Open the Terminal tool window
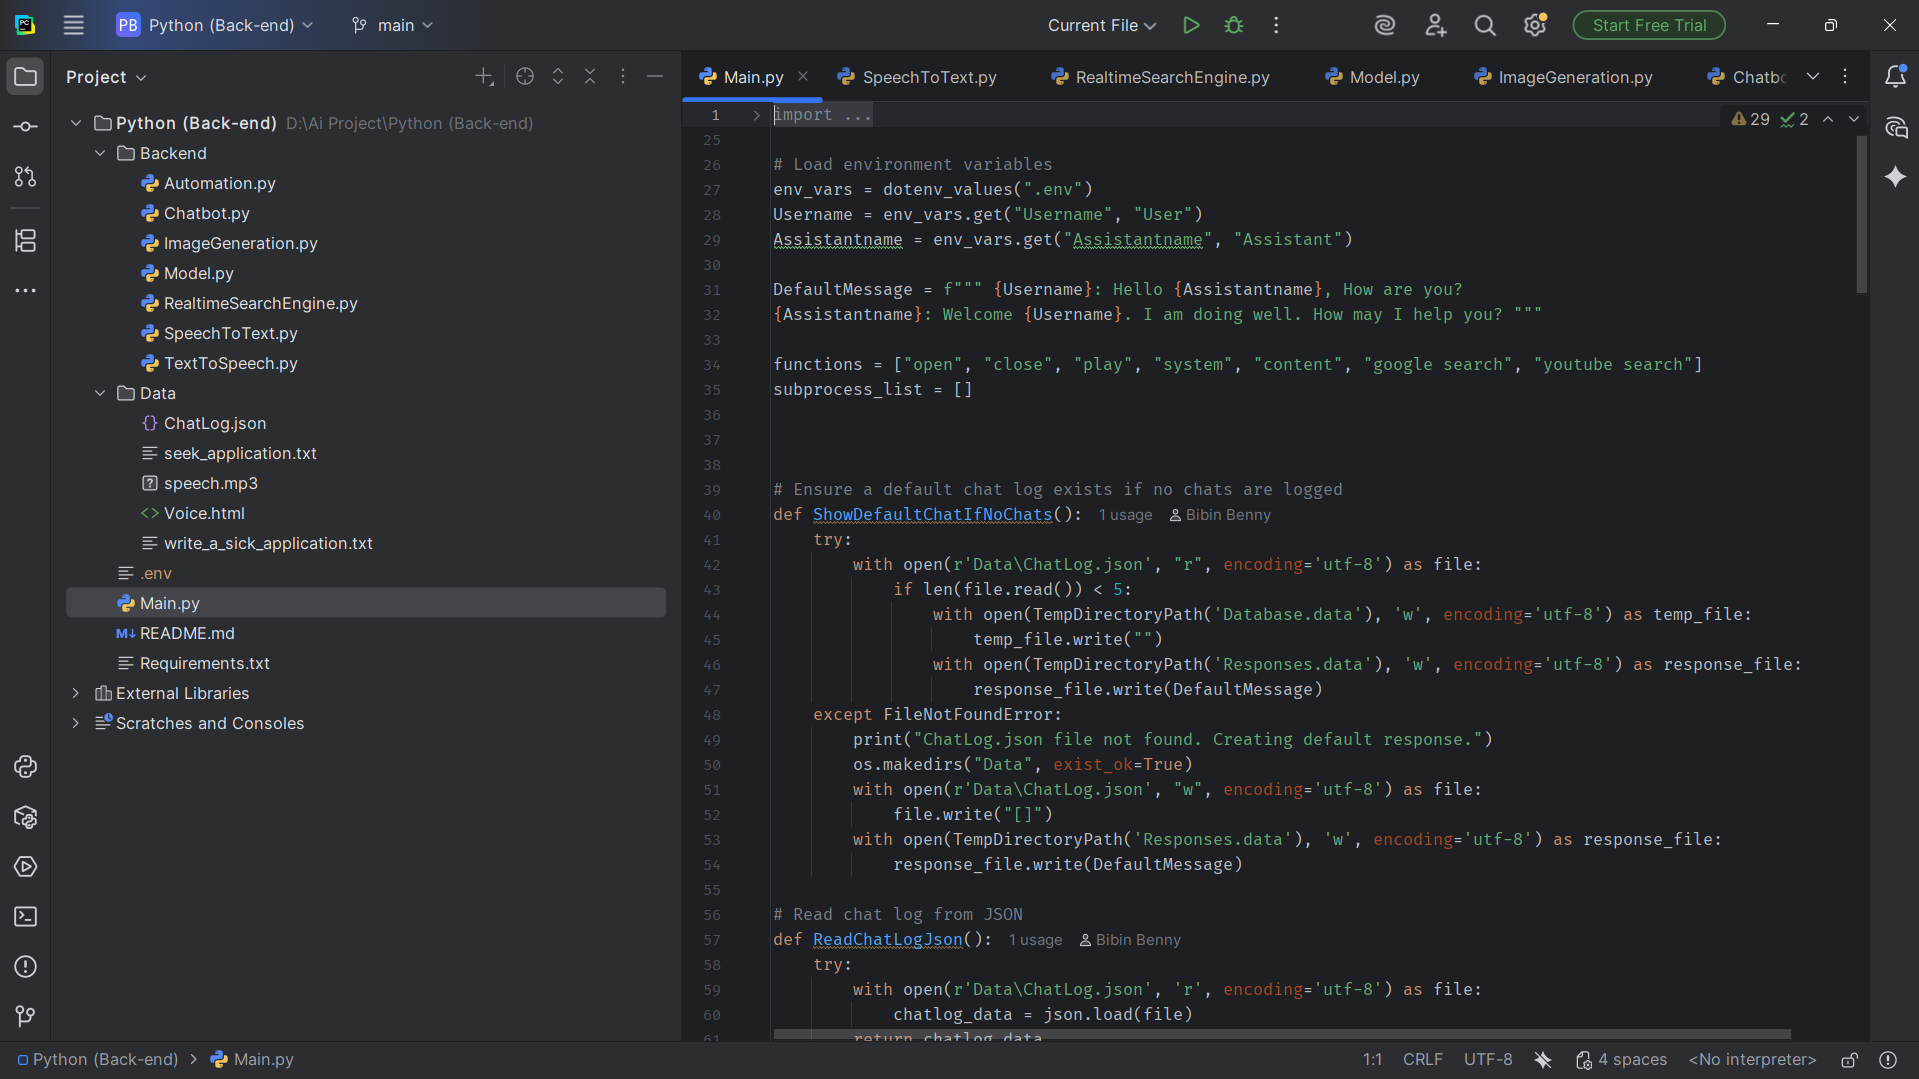The width and height of the screenshot is (1919, 1079). [x=26, y=917]
